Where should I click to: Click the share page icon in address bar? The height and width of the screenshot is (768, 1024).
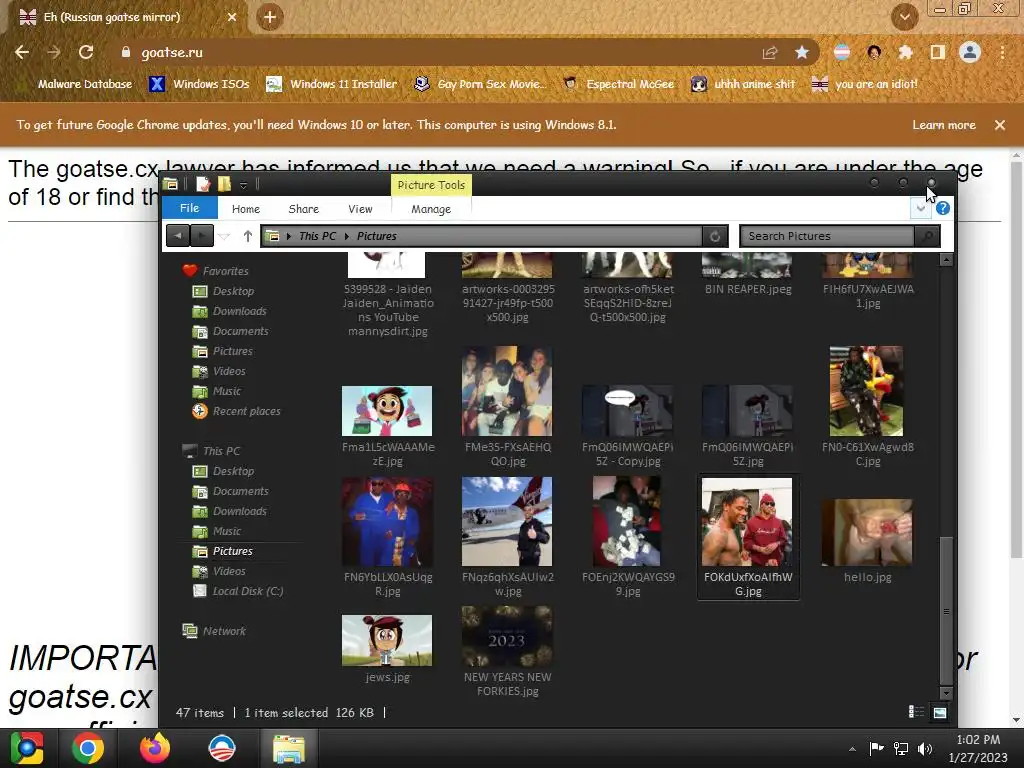pyautogui.click(x=770, y=52)
